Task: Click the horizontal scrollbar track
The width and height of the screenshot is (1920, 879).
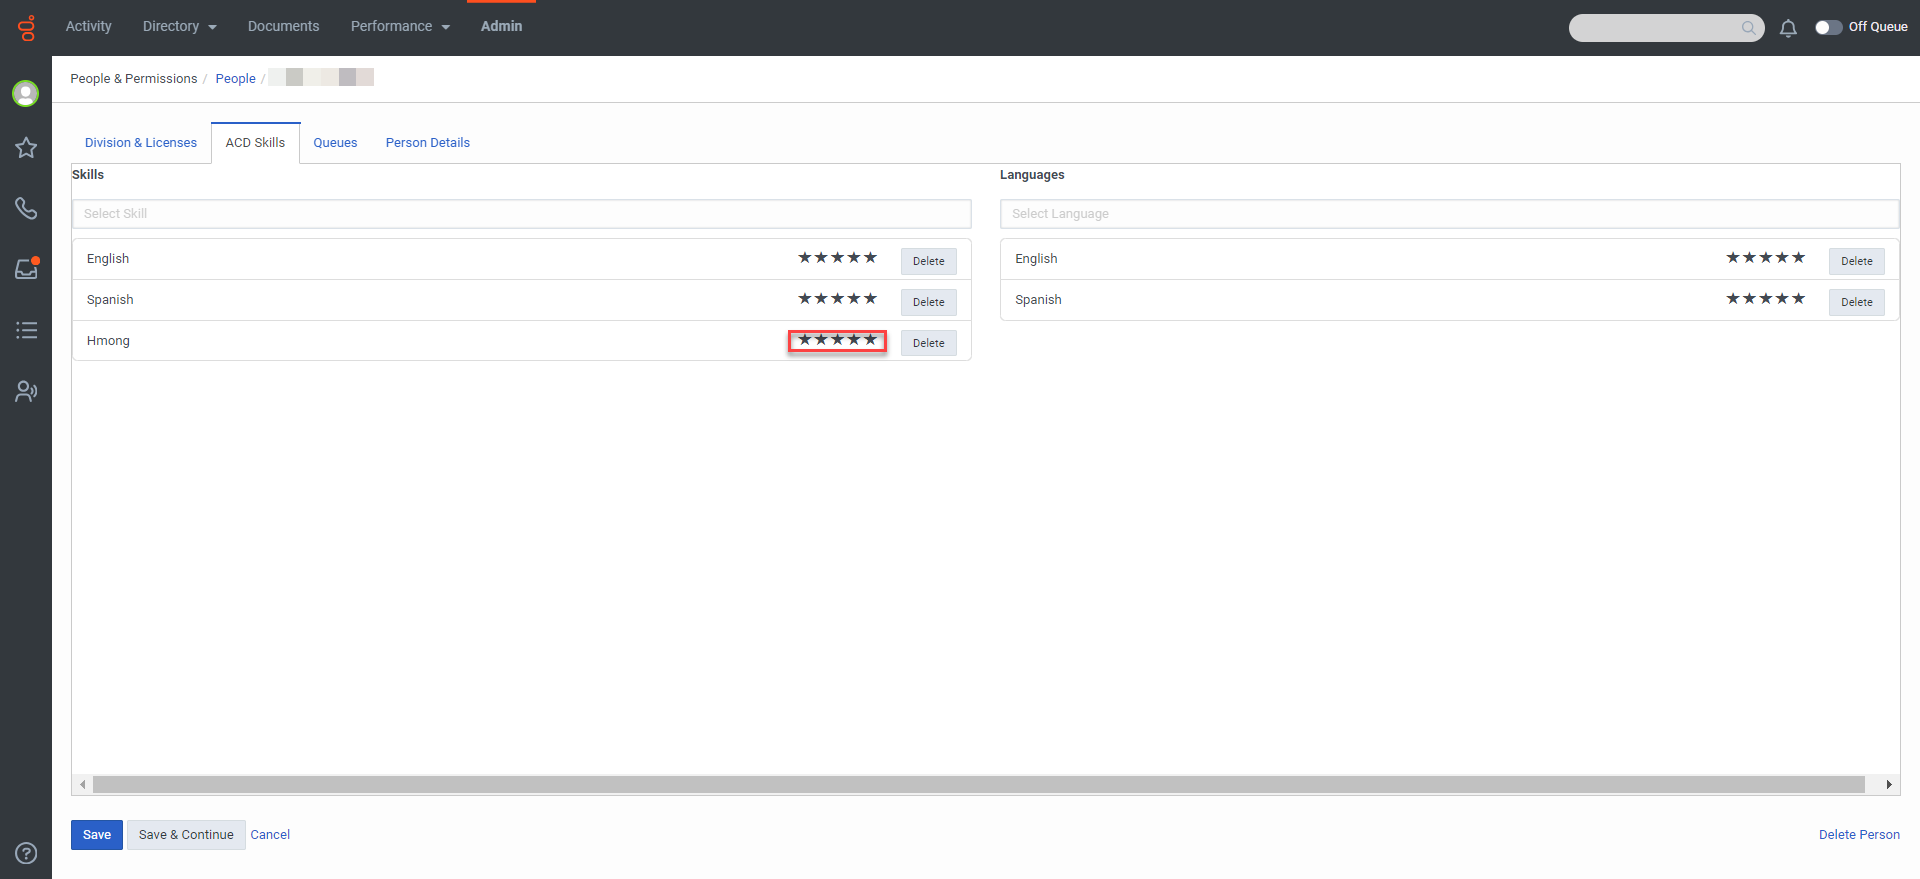Action: click(979, 785)
